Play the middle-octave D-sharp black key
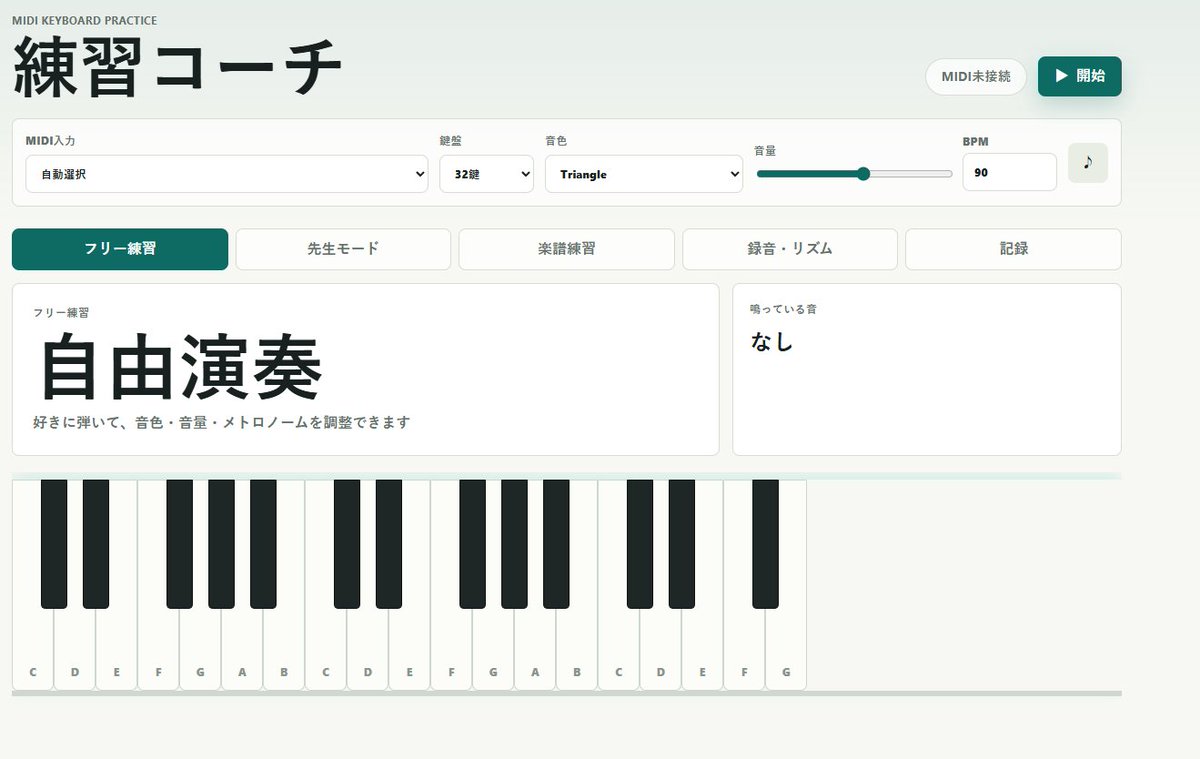Screen dimensions: 1200x759 coord(389,544)
